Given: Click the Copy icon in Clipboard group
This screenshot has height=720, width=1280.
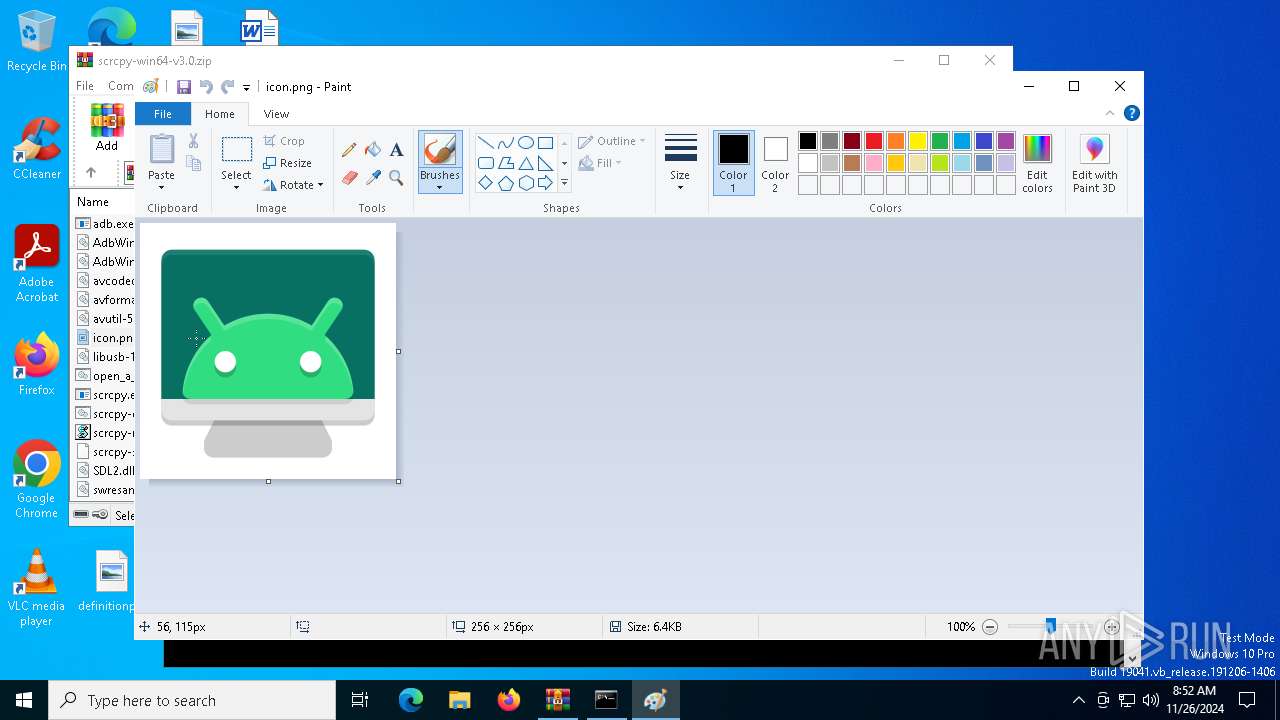Looking at the screenshot, I should click(x=193, y=164).
